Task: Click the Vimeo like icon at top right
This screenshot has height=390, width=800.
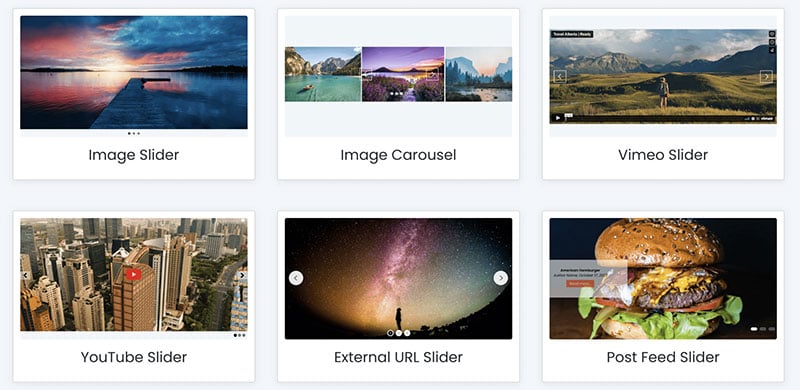Action: coord(772,34)
